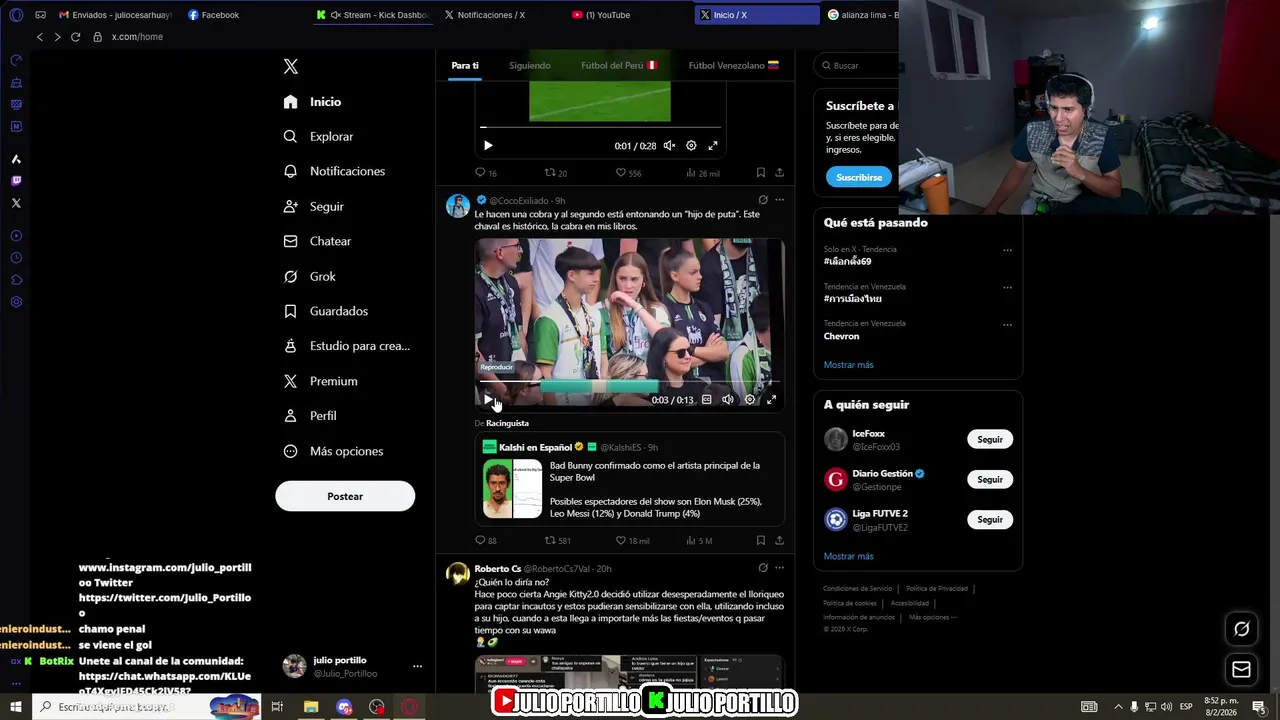Like the post with 556 likes
The width and height of the screenshot is (1280, 720).
628,173
